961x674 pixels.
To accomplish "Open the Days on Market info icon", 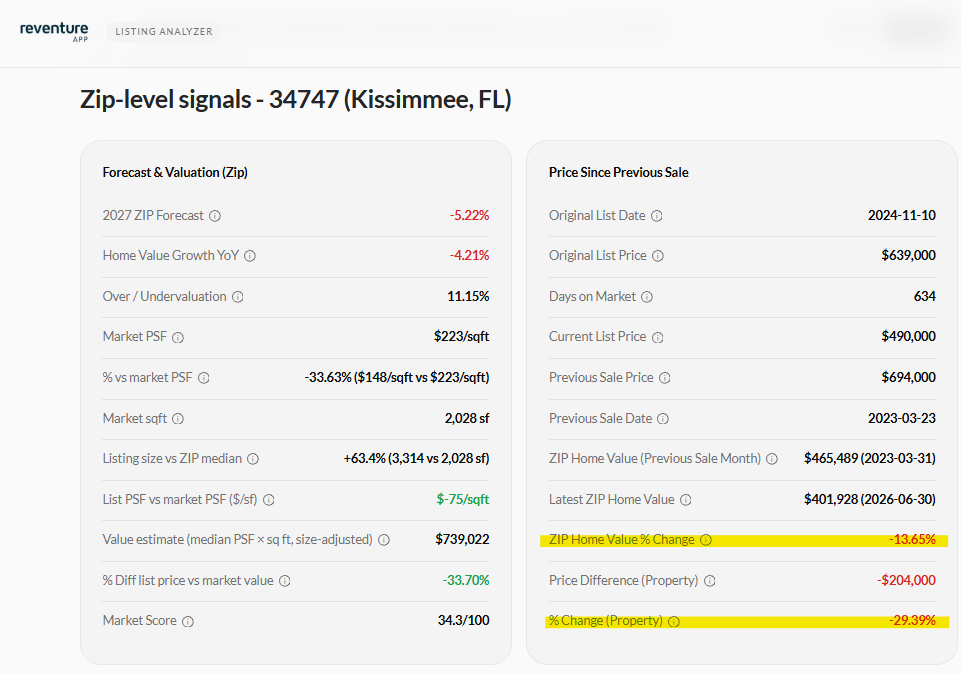I will point(647,297).
